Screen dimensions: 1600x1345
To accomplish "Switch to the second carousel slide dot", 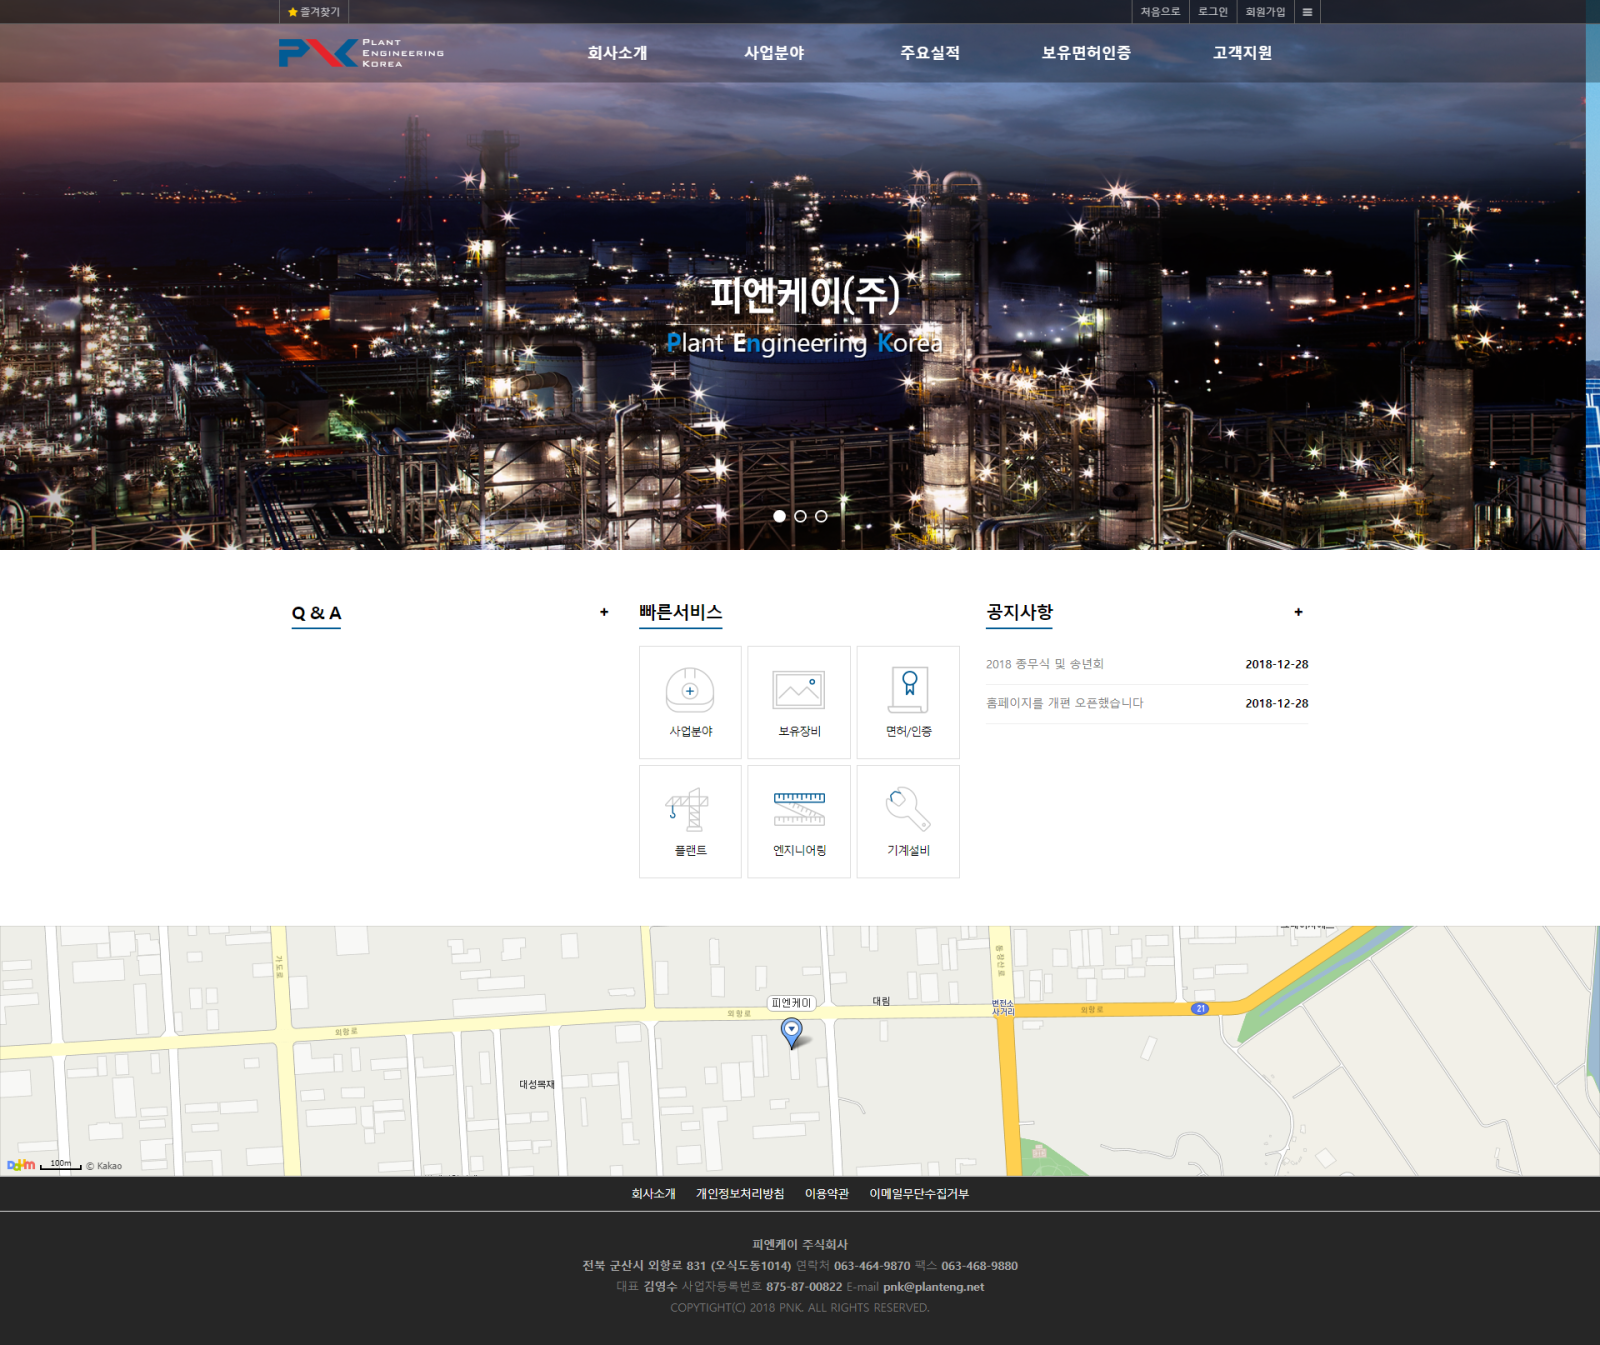I will pos(800,516).
